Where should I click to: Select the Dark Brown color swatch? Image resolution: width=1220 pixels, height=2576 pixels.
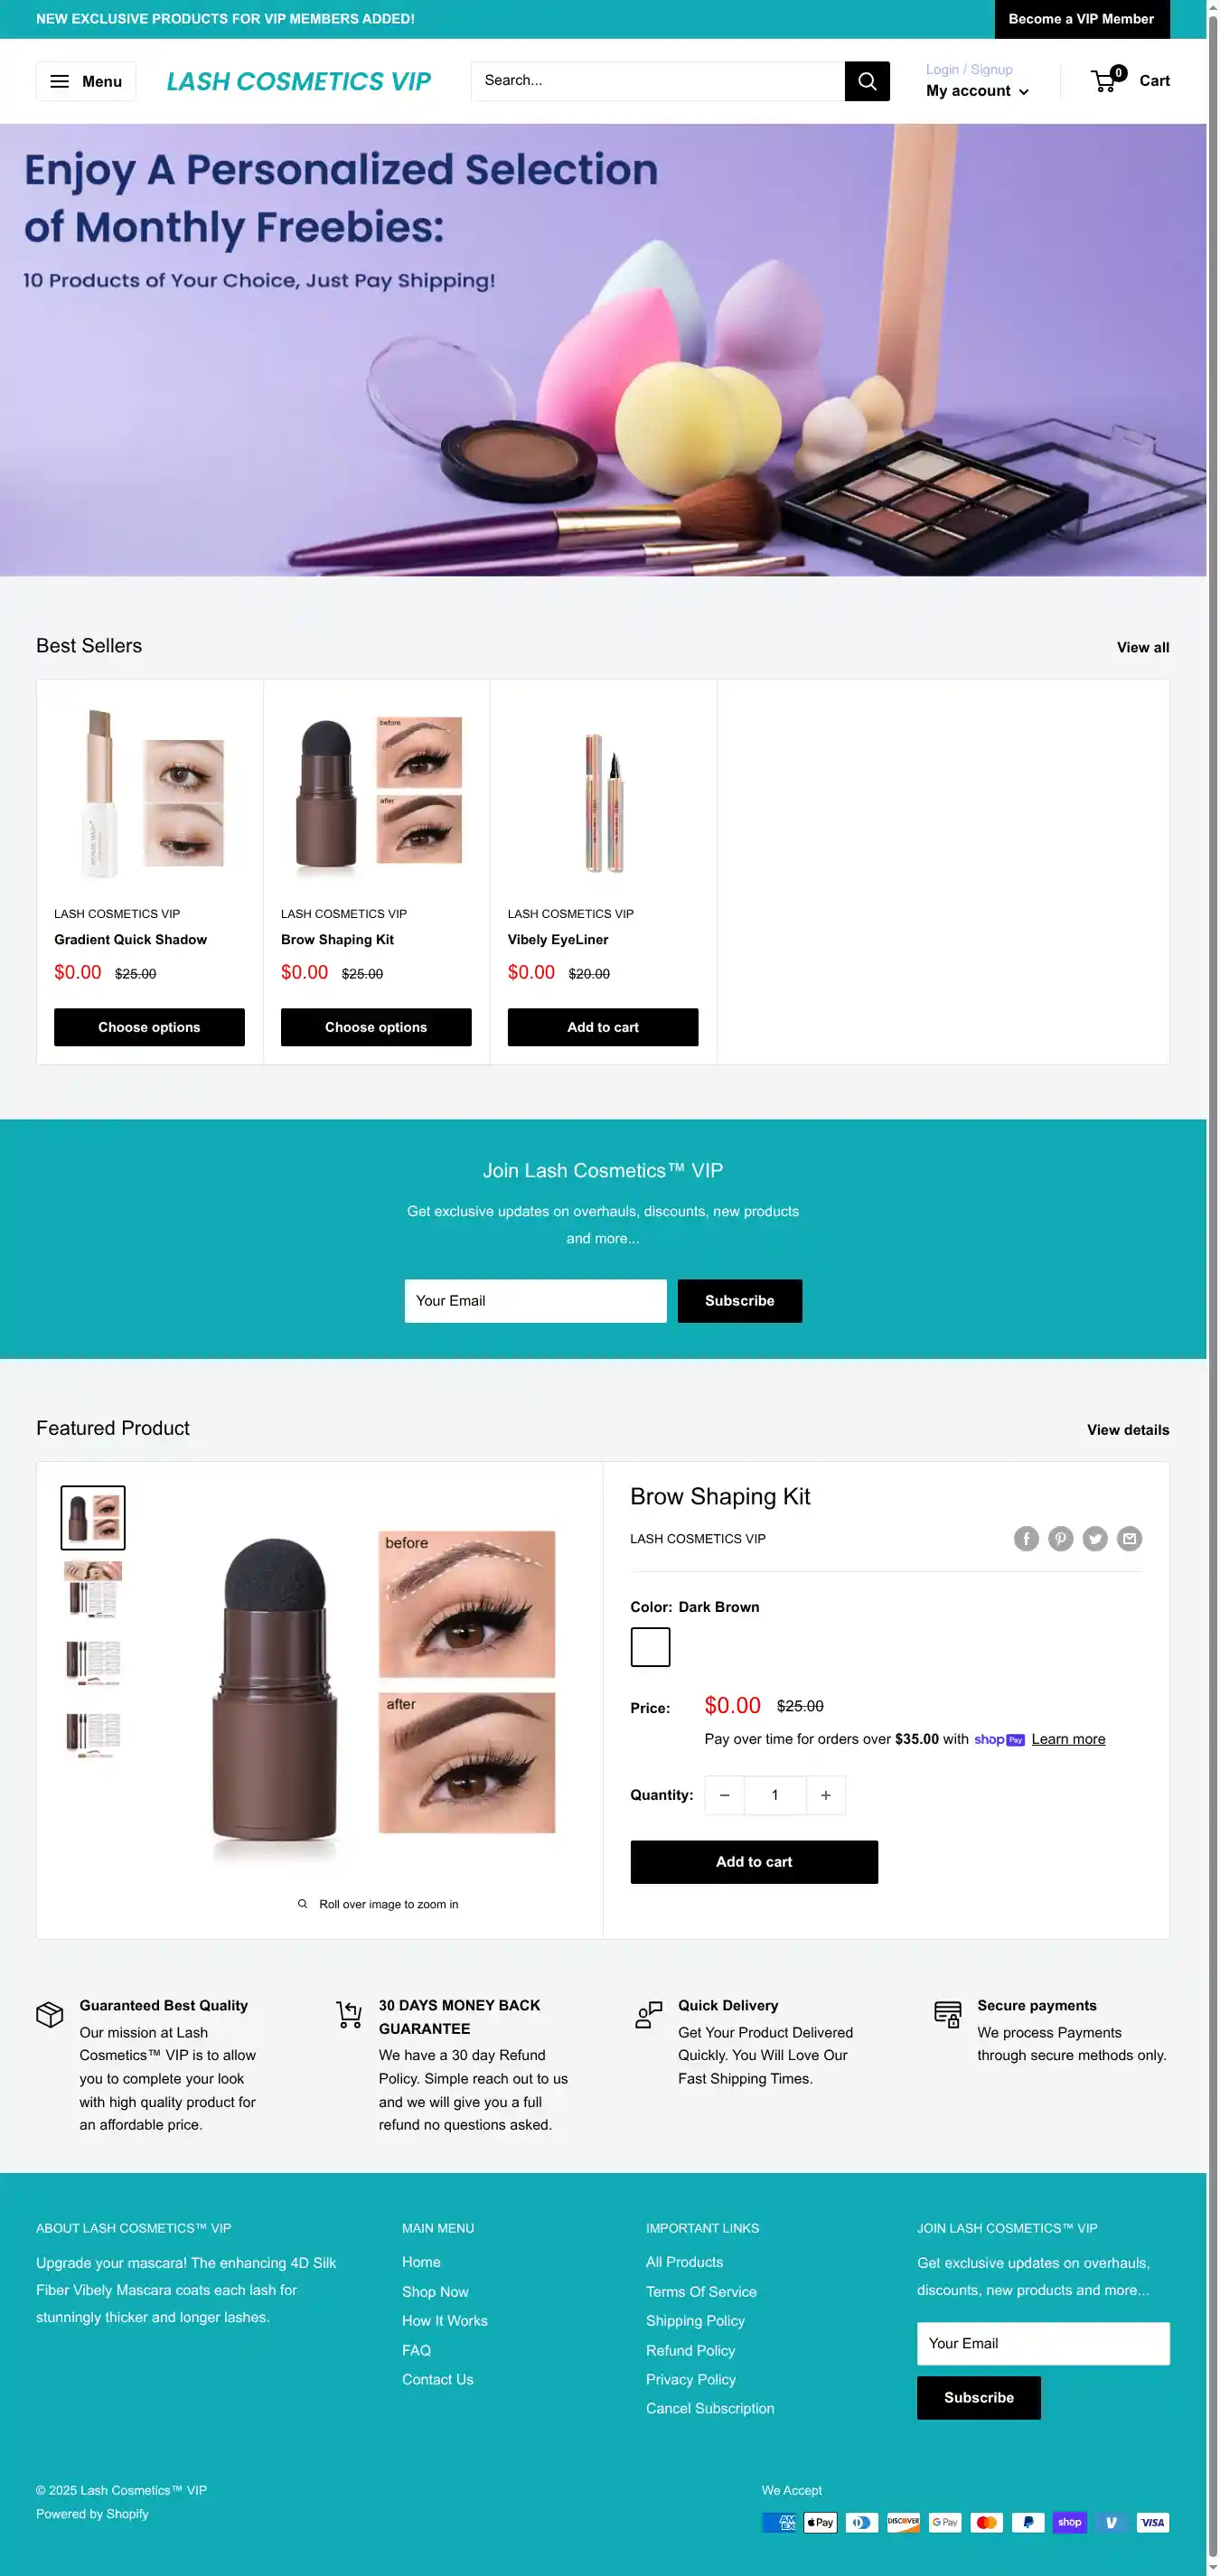coord(650,1647)
